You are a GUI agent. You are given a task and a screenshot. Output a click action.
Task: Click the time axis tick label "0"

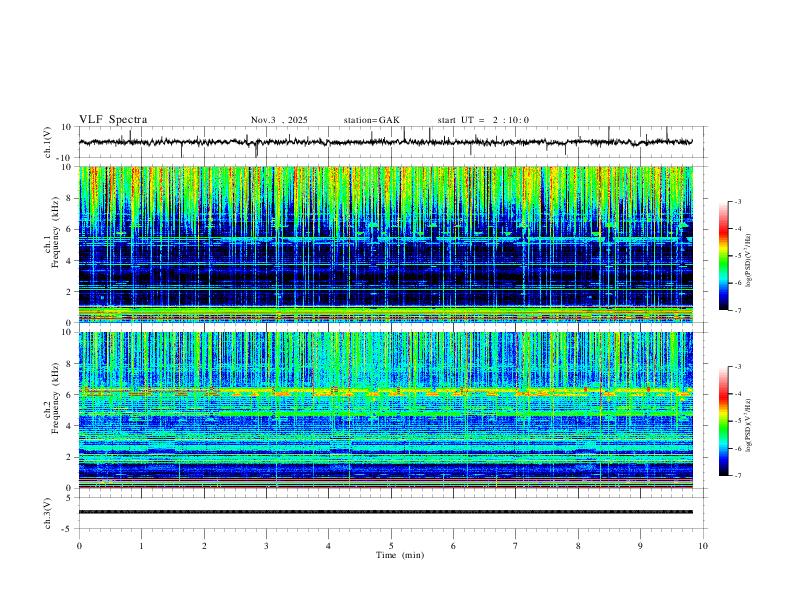[x=79, y=546]
